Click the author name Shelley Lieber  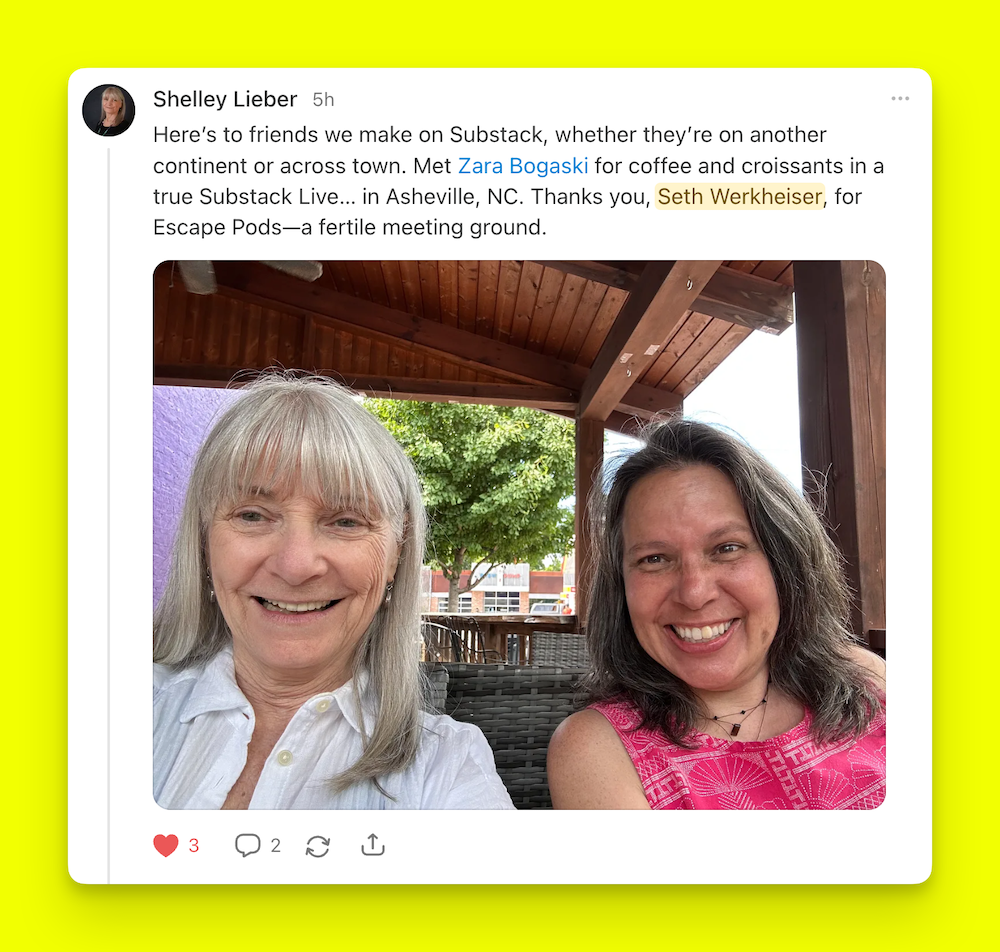point(225,99)
